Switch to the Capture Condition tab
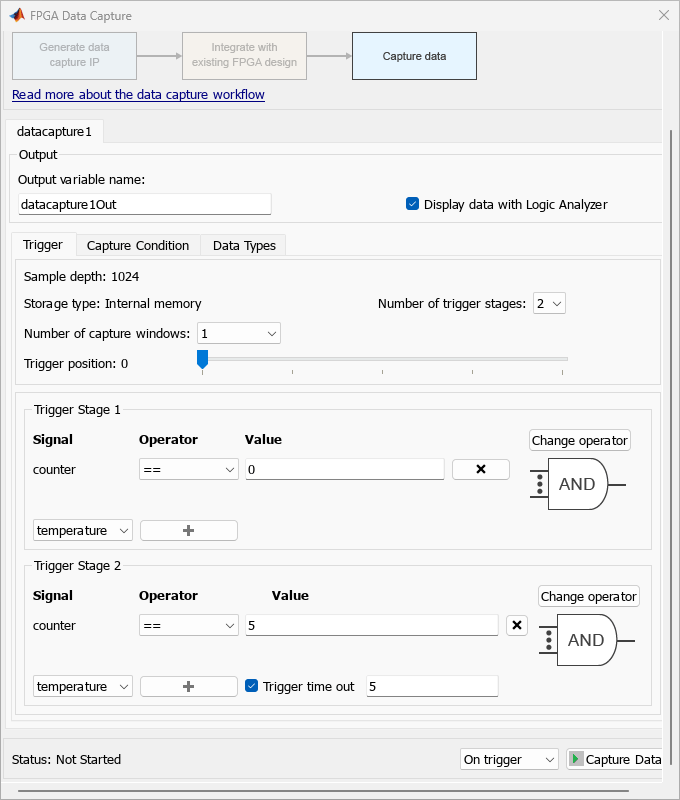 coord(138,245)
